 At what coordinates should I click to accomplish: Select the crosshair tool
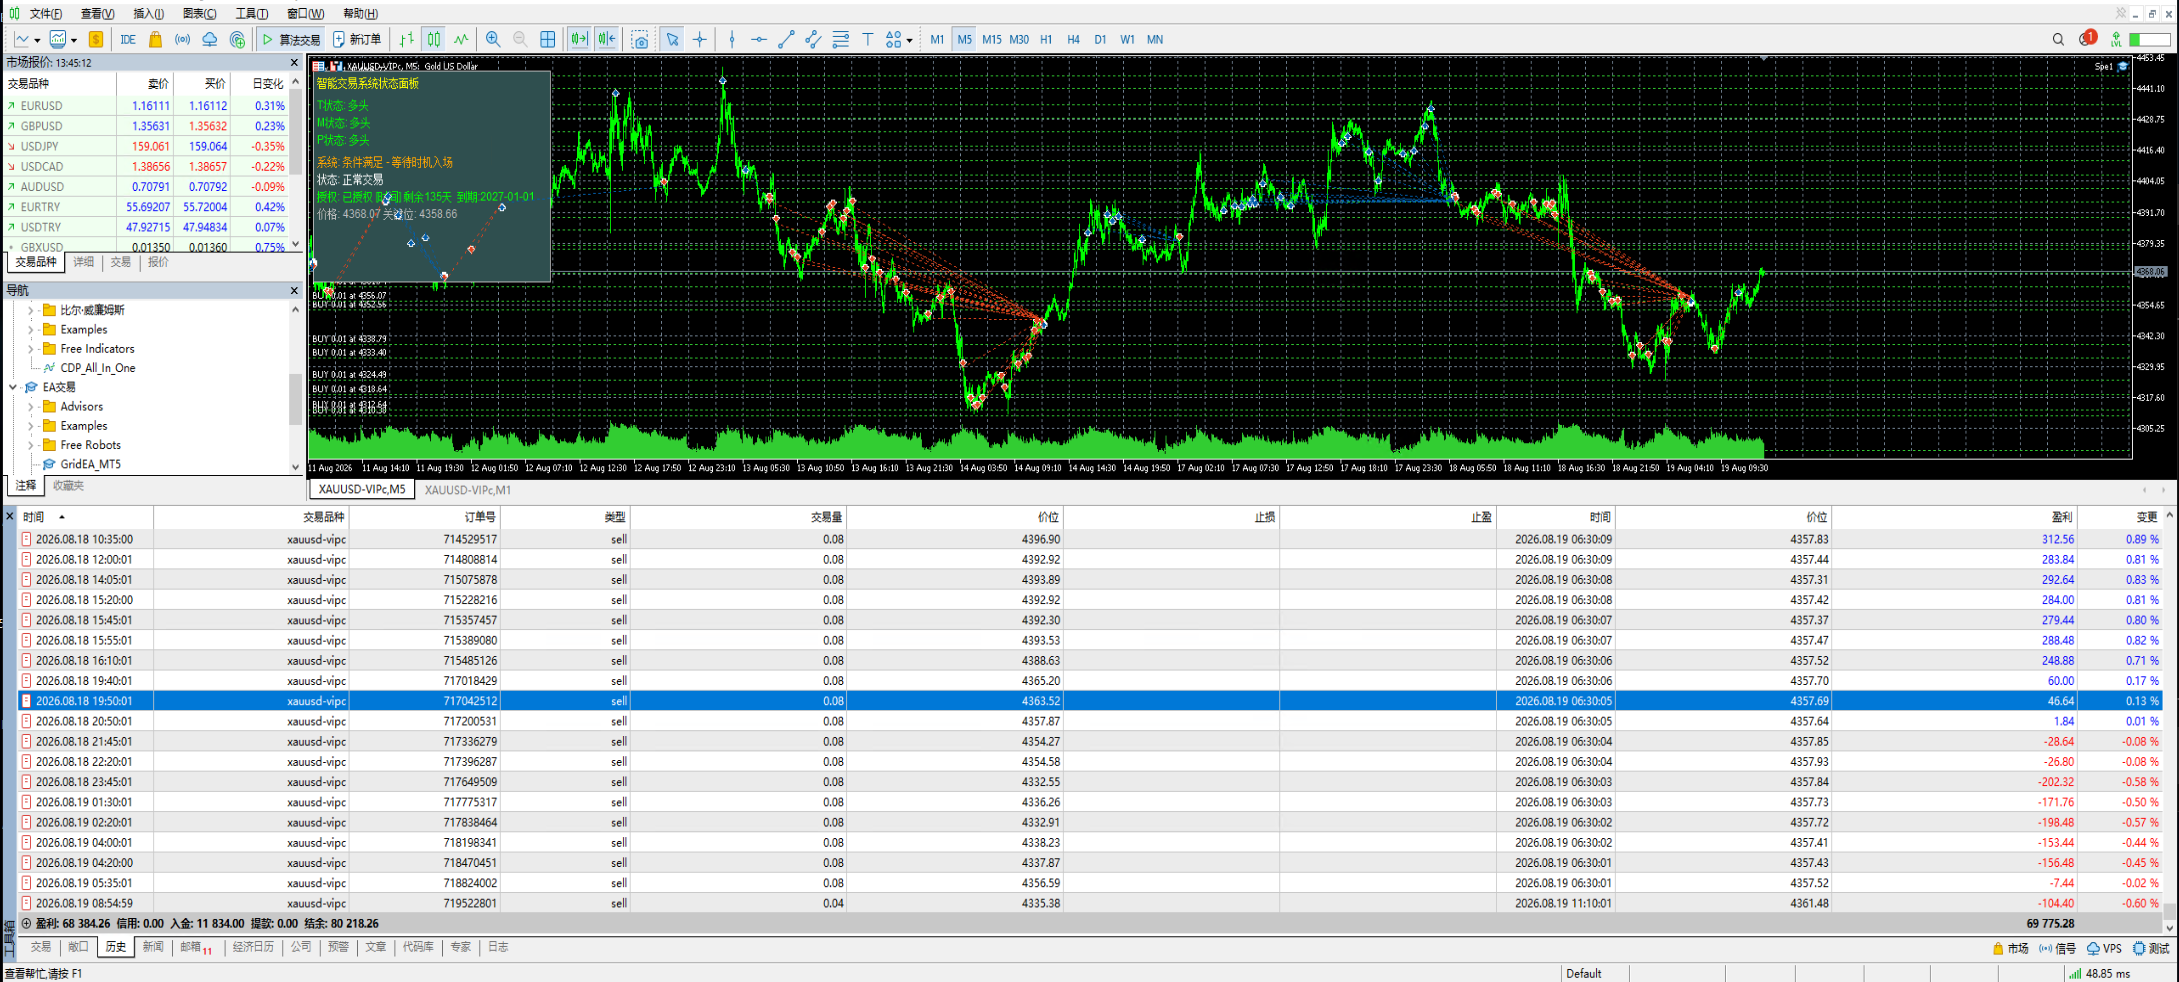point(700,40)
